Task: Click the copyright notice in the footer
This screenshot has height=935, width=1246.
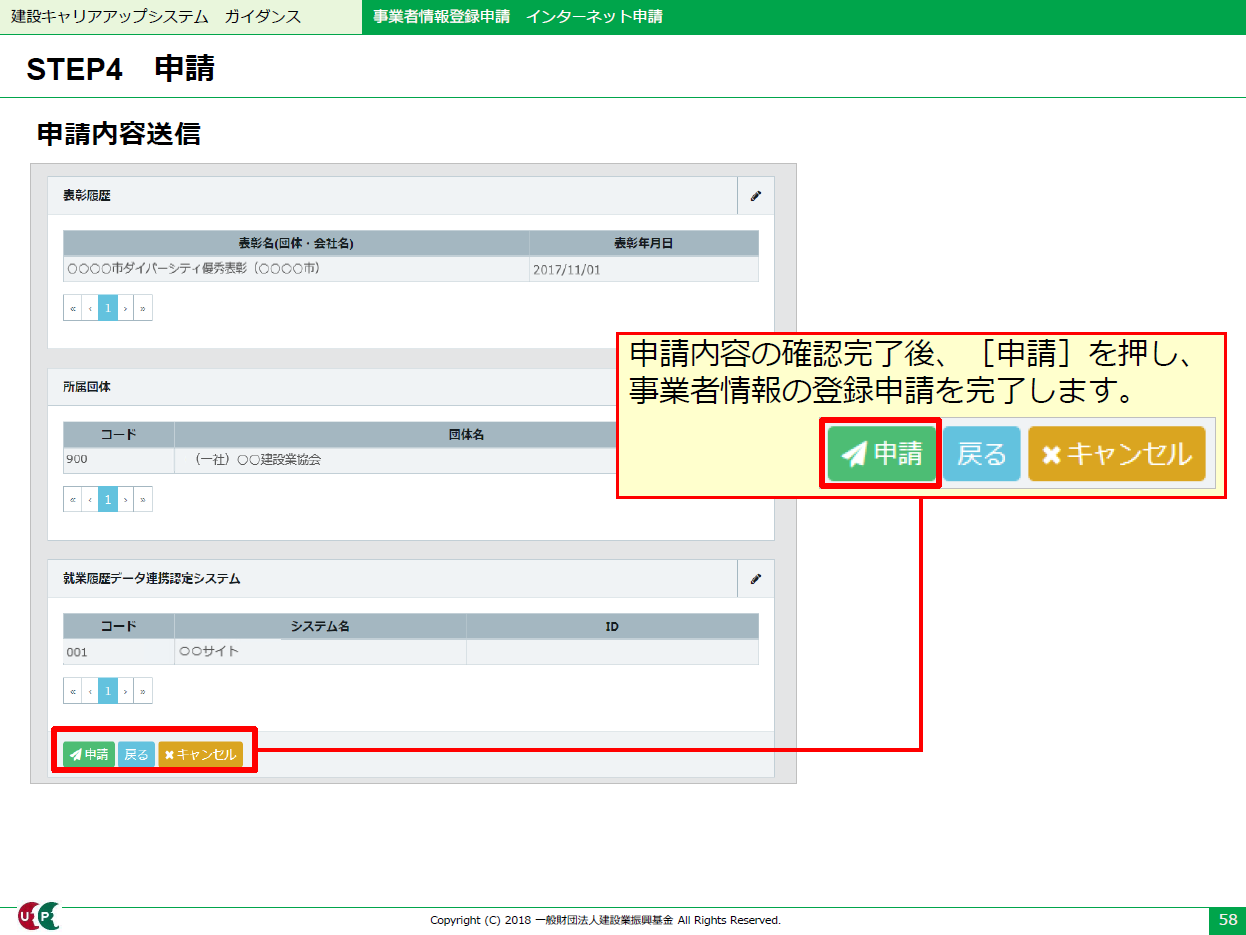Action: click(605, 920)
